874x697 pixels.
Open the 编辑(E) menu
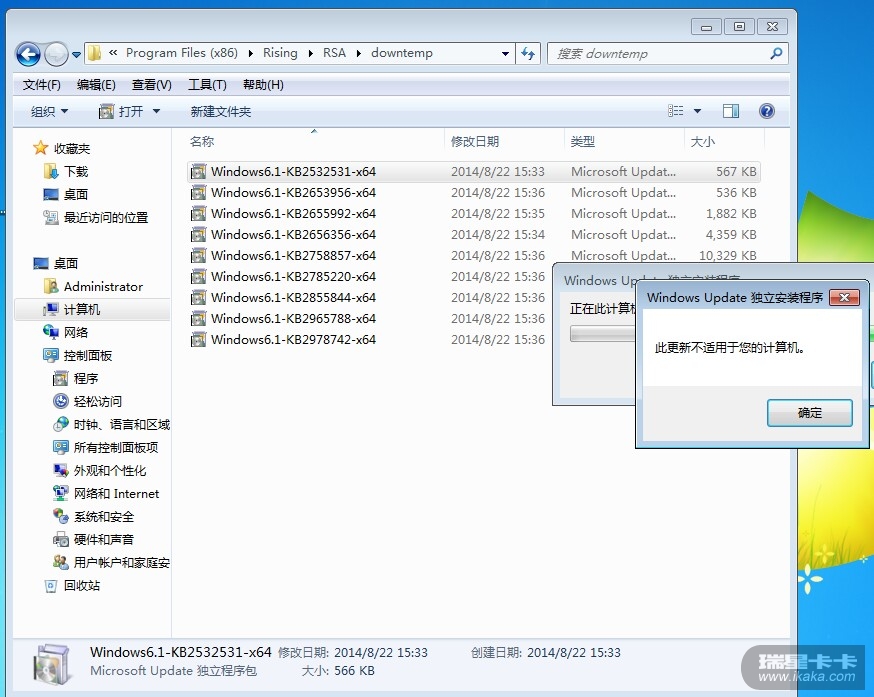coord(96,85)
